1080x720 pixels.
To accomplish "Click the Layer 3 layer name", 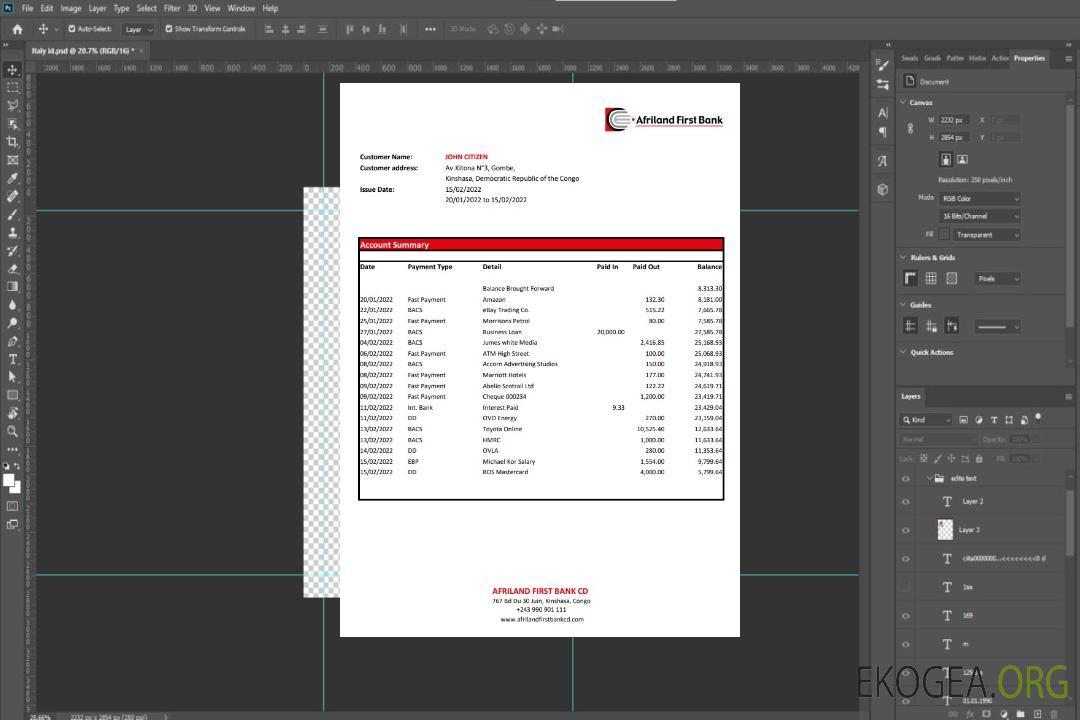I will coord(969,530).
